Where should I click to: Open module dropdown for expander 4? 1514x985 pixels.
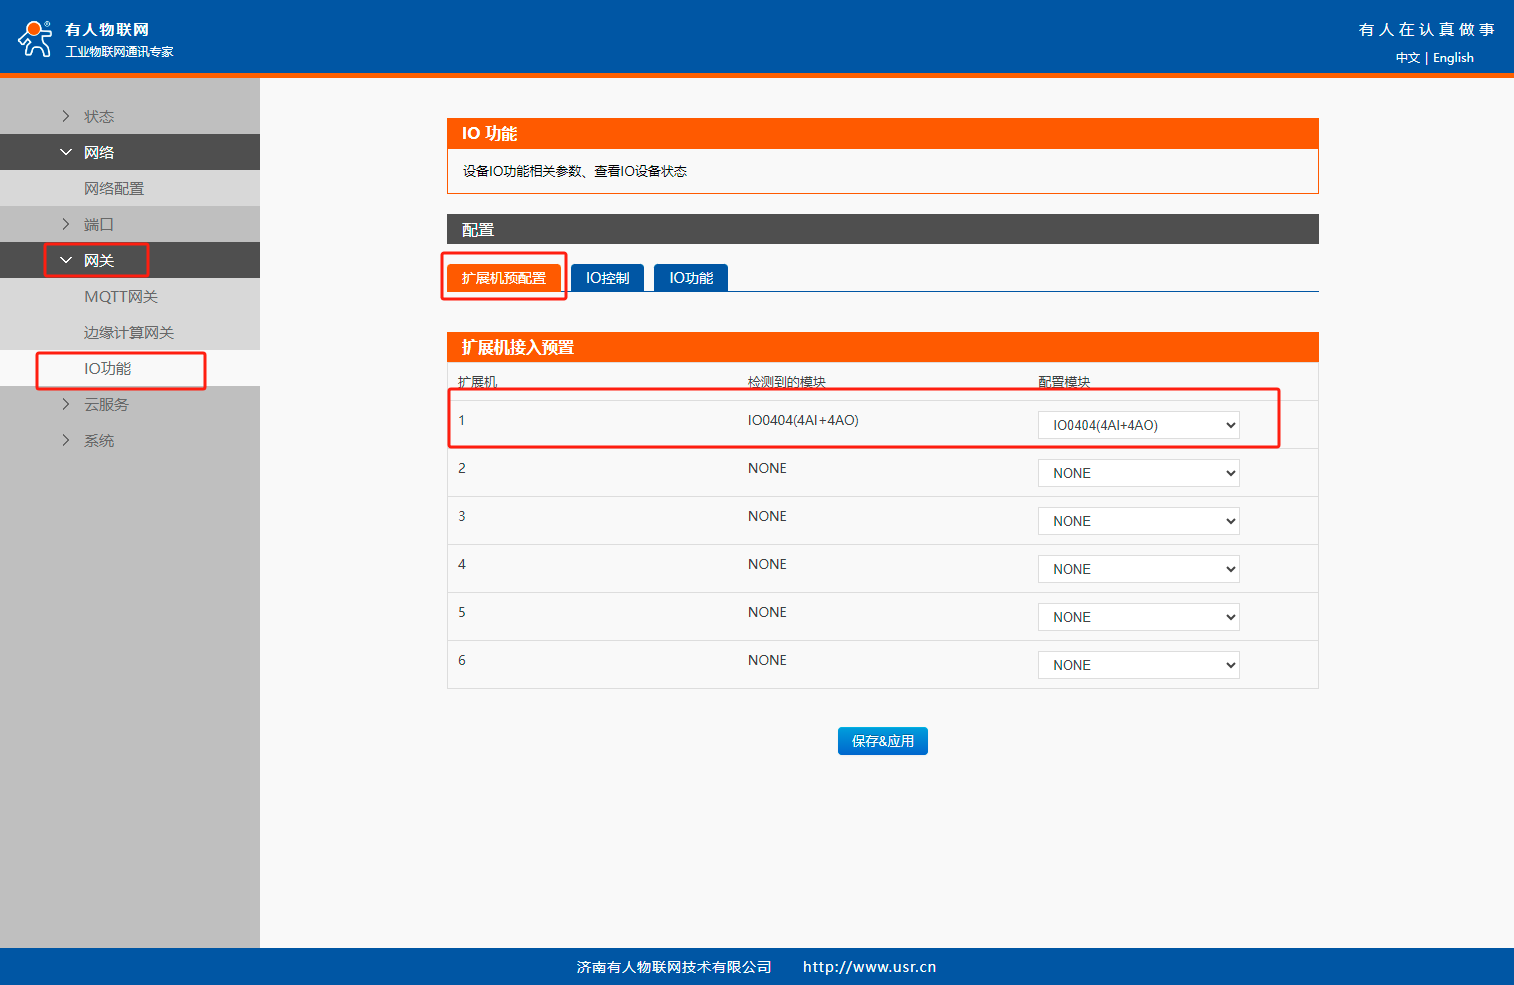(x=1138, y=569)
